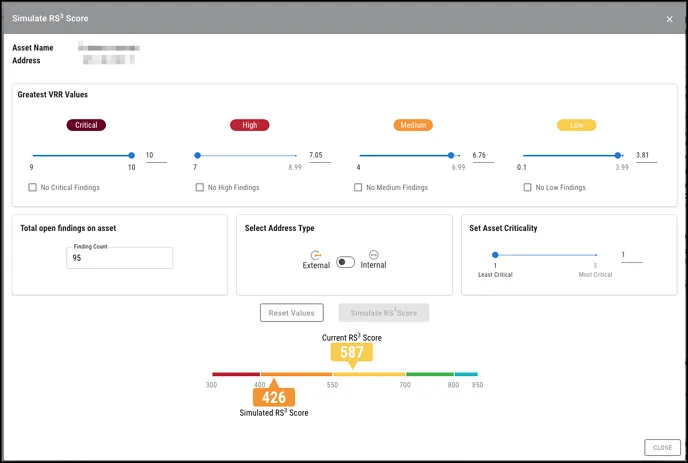Viewport: 688px width, 463px height.
Task: Click the Medium severity badge
Action: [413, 125]
